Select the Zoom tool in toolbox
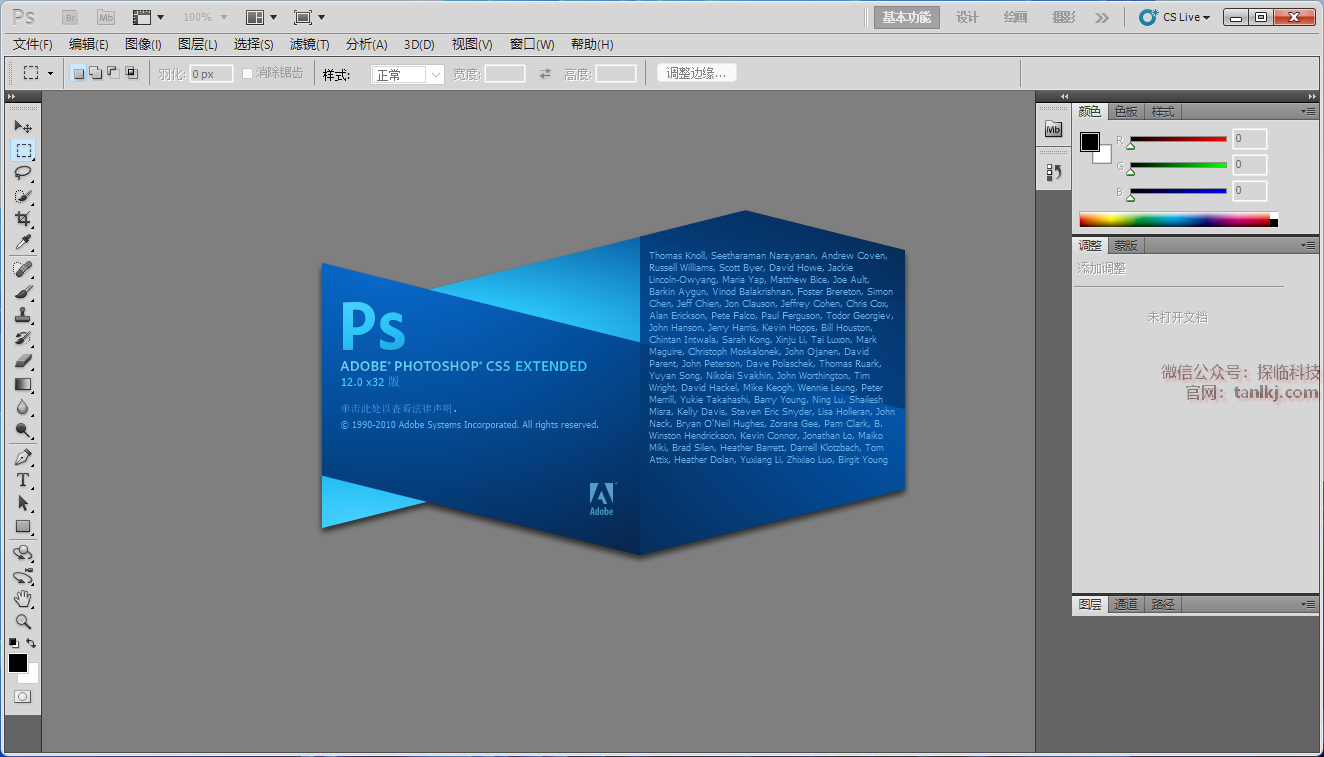The height and width of the screenshot is (757, 1324). (x=23, y=621)
